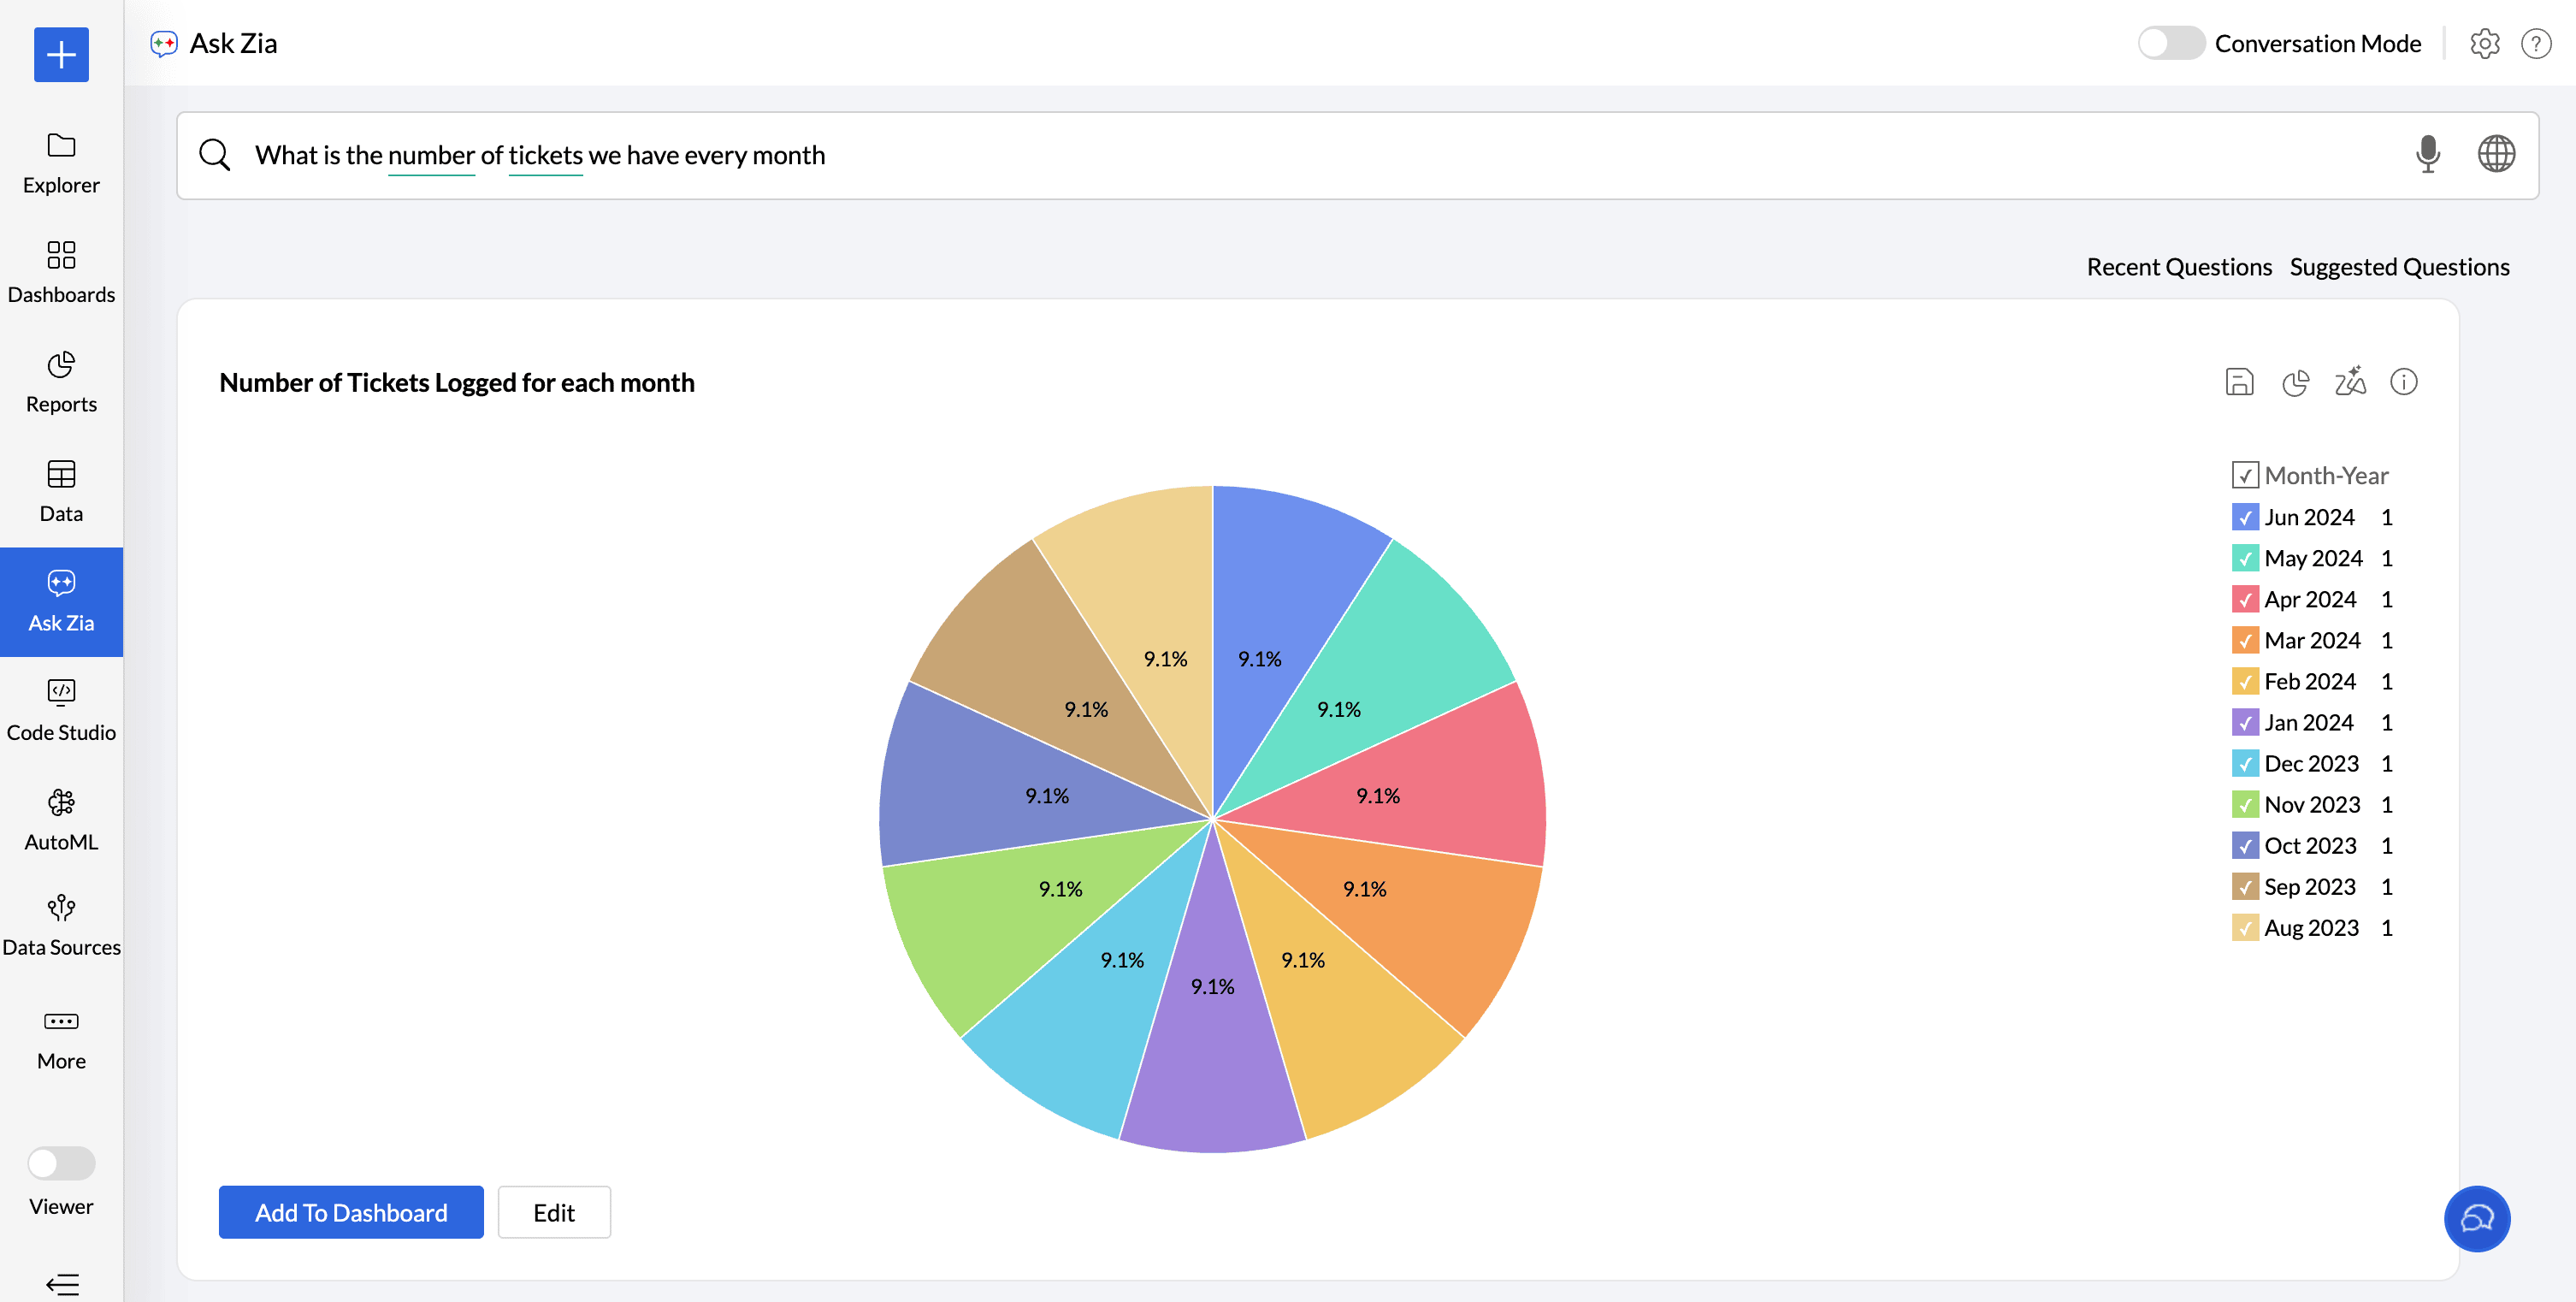Open the change chart type icon

point(2295,382)
